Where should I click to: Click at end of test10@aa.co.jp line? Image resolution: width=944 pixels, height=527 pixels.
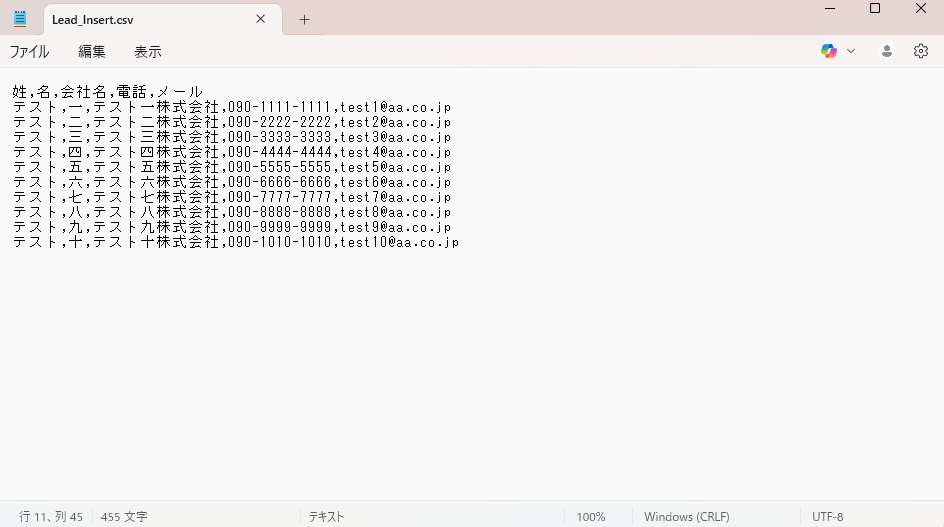pos(460,242)
